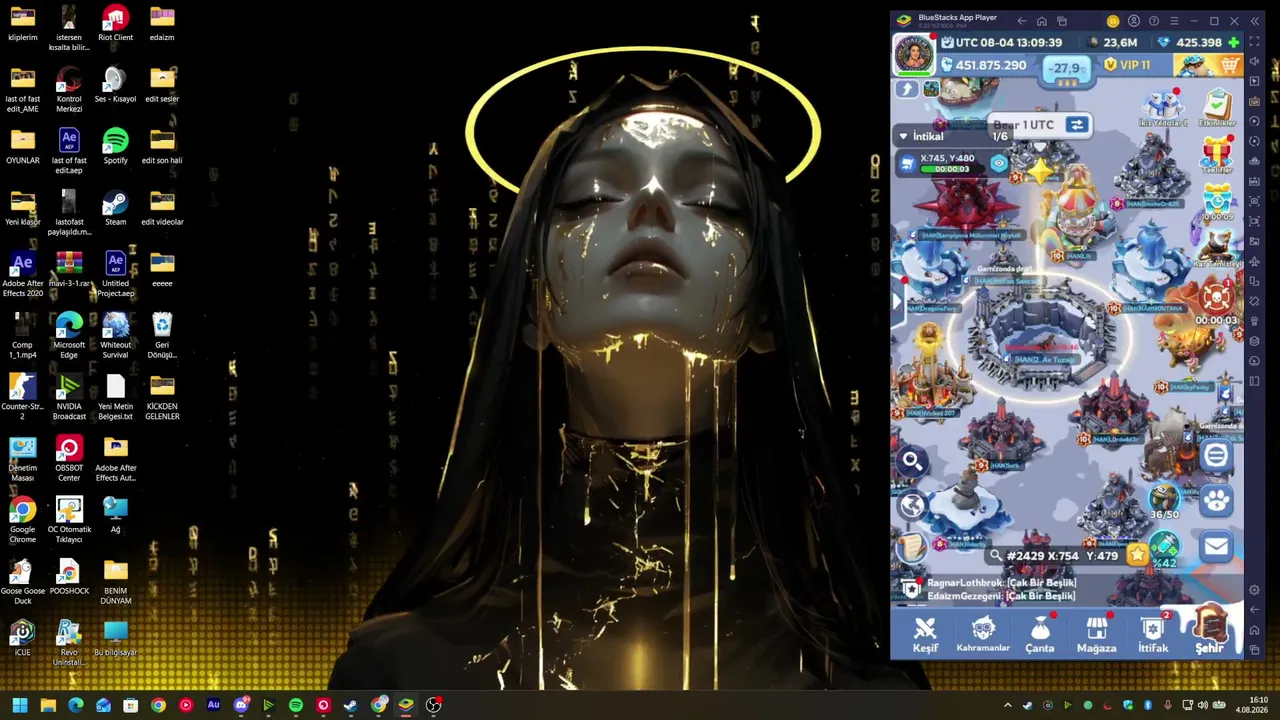Open BlueStacks account profile
The width and height of the screenshot is (1280, 720).
tap(1134, 21)
